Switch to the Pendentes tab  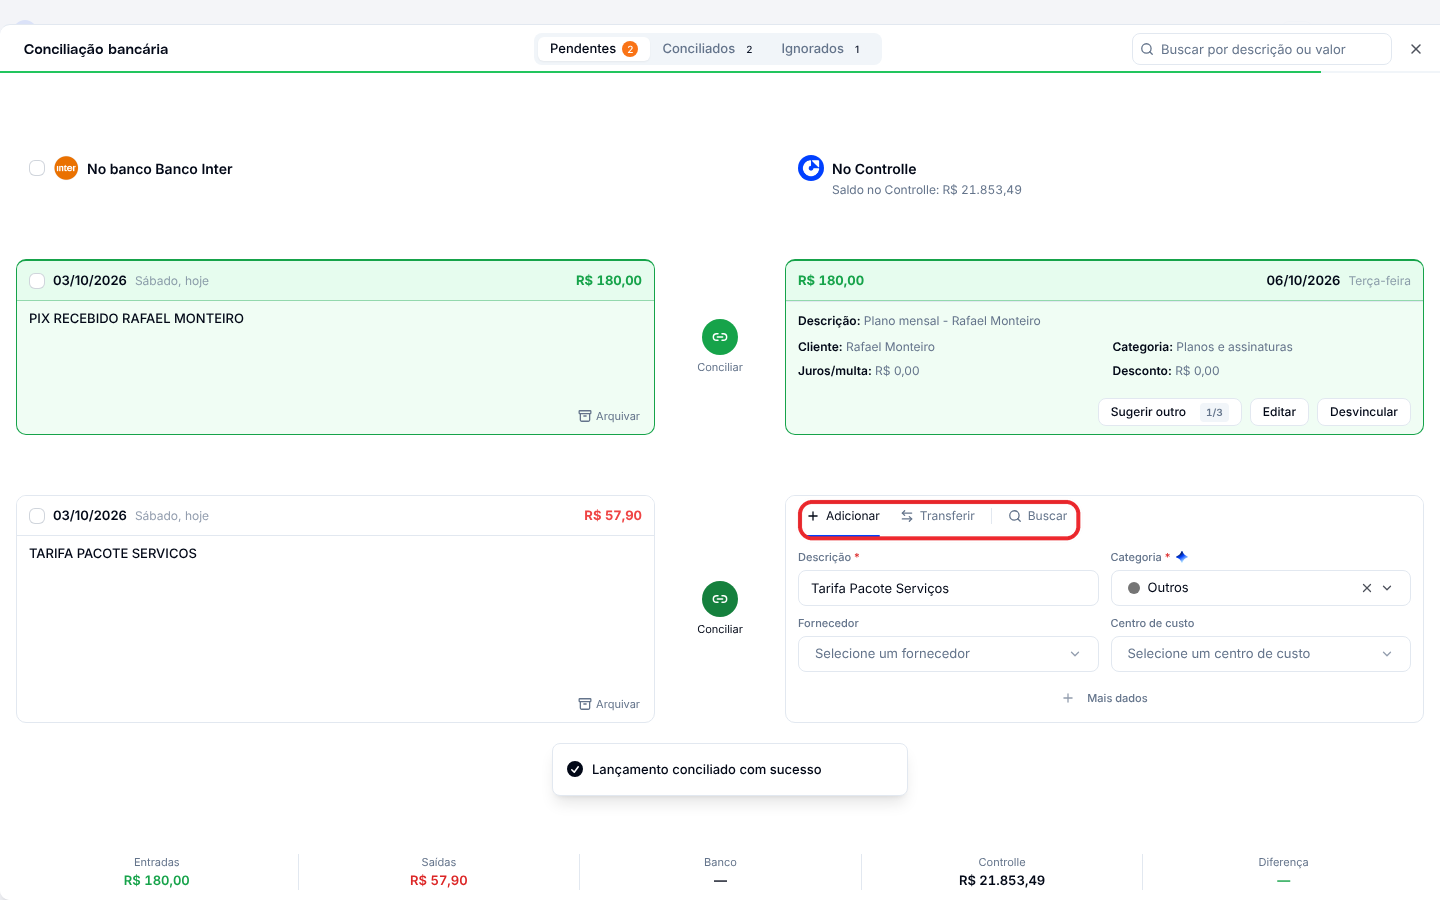coord(593,49)
